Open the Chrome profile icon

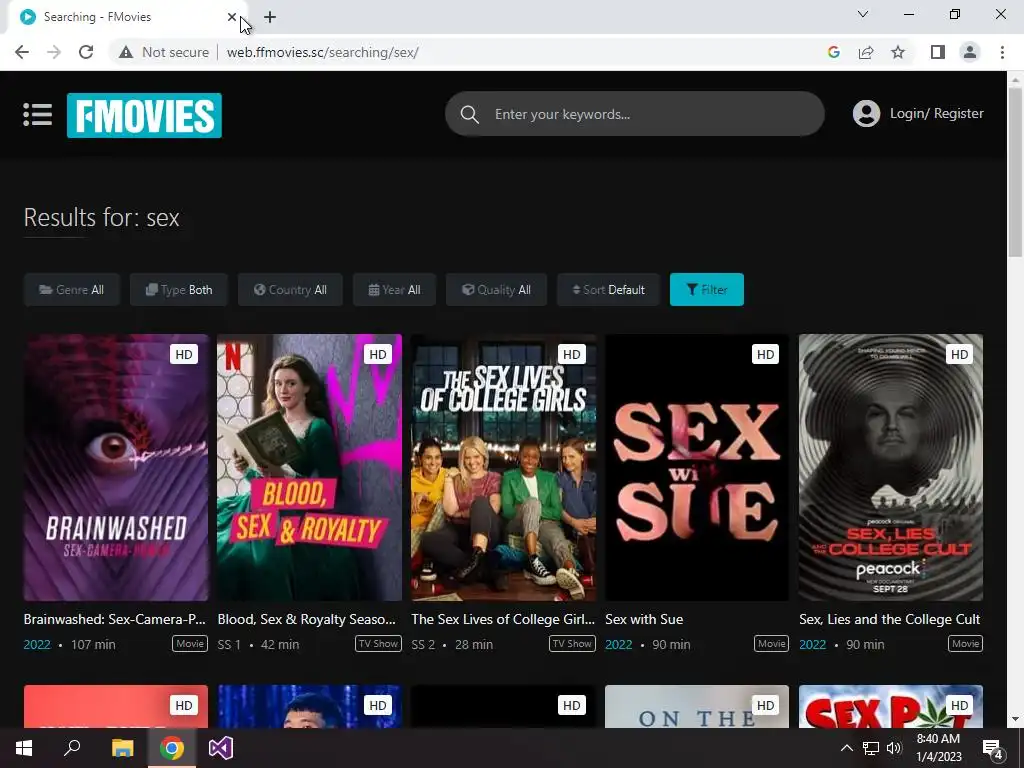[970, 52]
